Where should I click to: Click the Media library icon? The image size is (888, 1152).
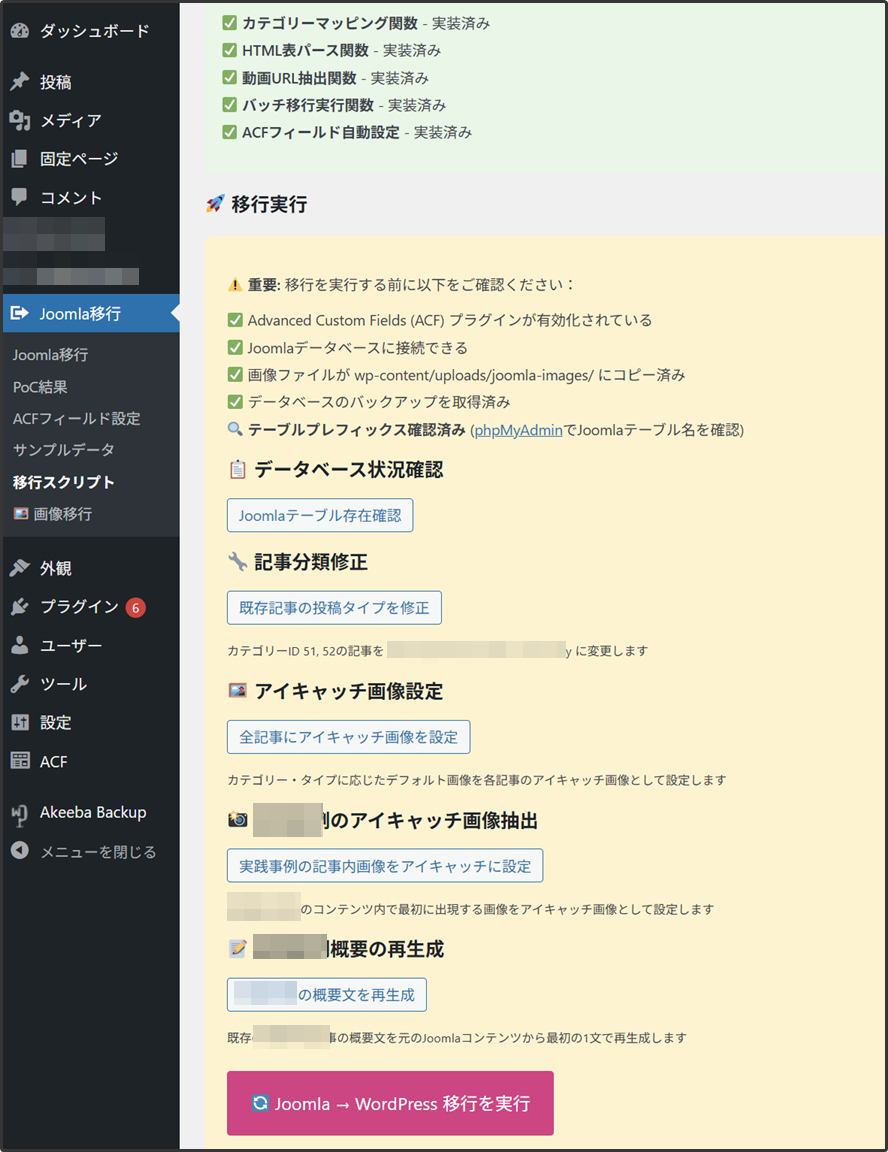20,121
